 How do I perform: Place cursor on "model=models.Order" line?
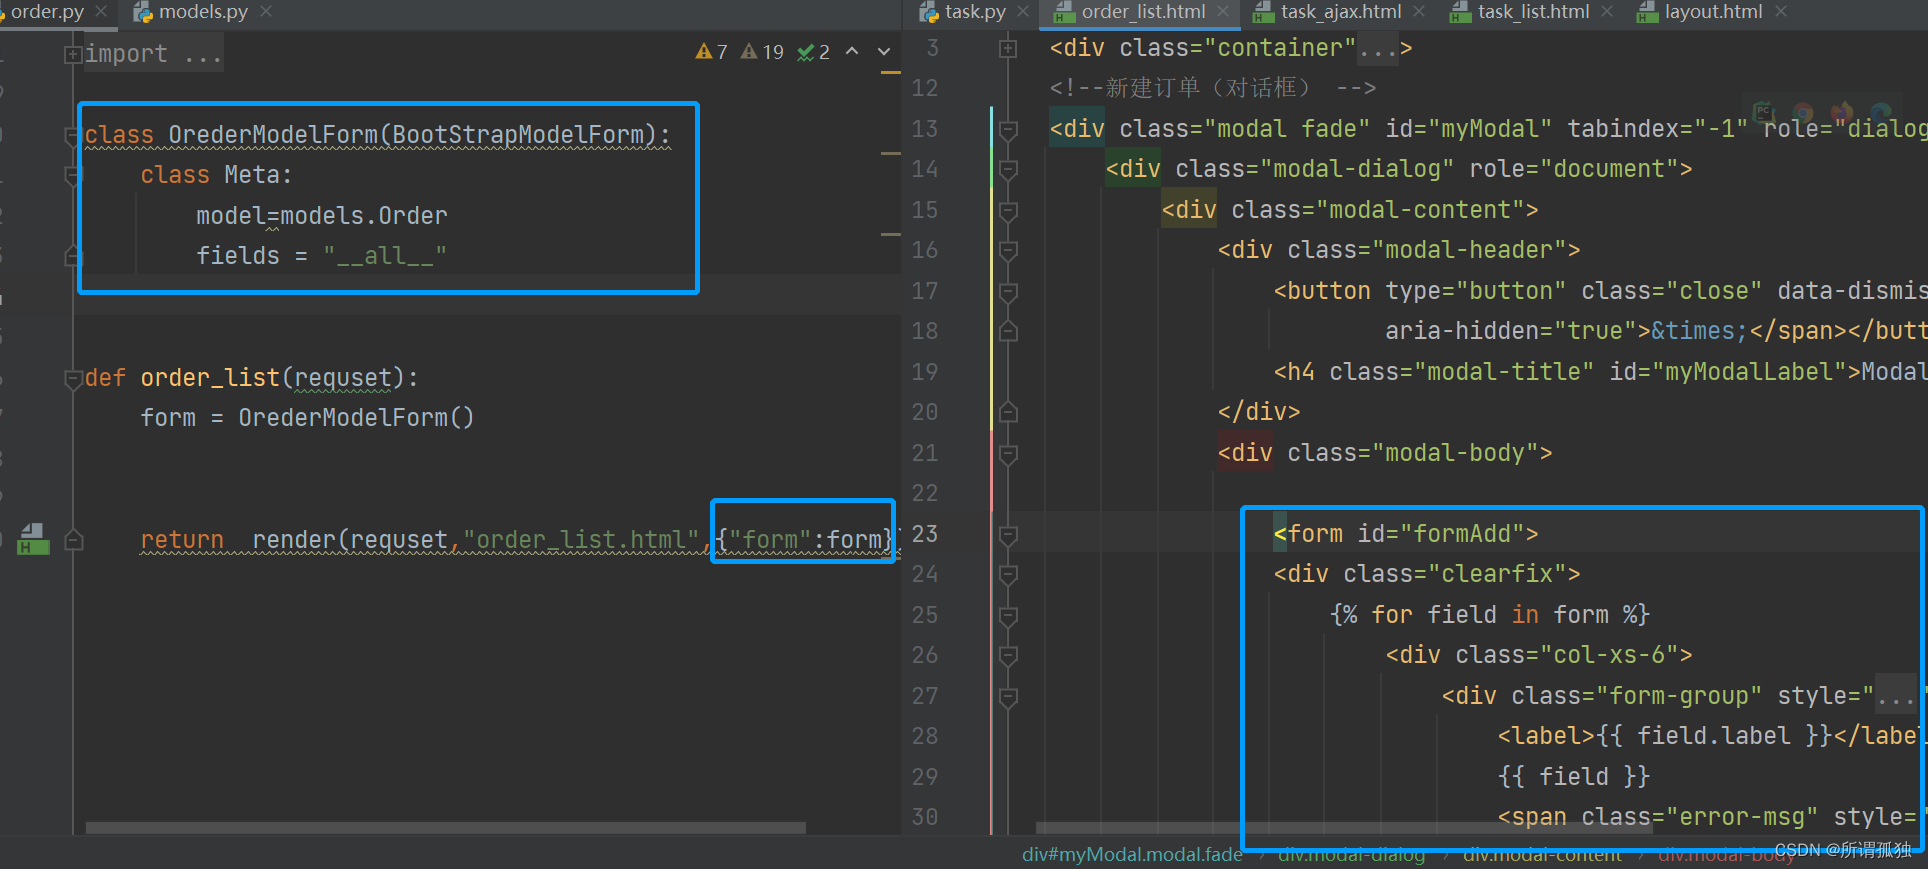pyautogui.click(x=321, y=216)
